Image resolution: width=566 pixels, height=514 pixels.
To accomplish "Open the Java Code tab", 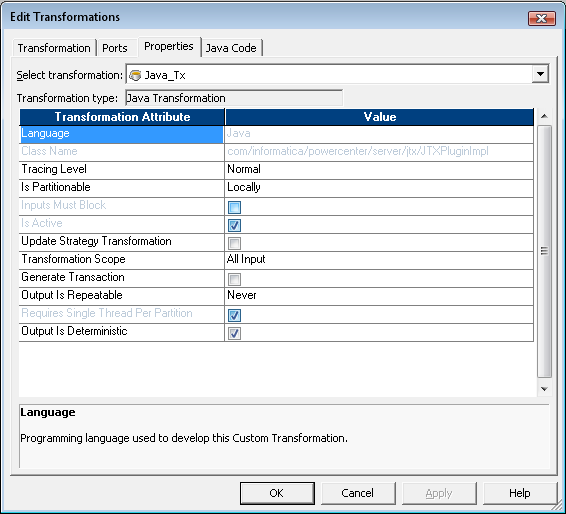I will pyautogui.click(x=231, y=48).
